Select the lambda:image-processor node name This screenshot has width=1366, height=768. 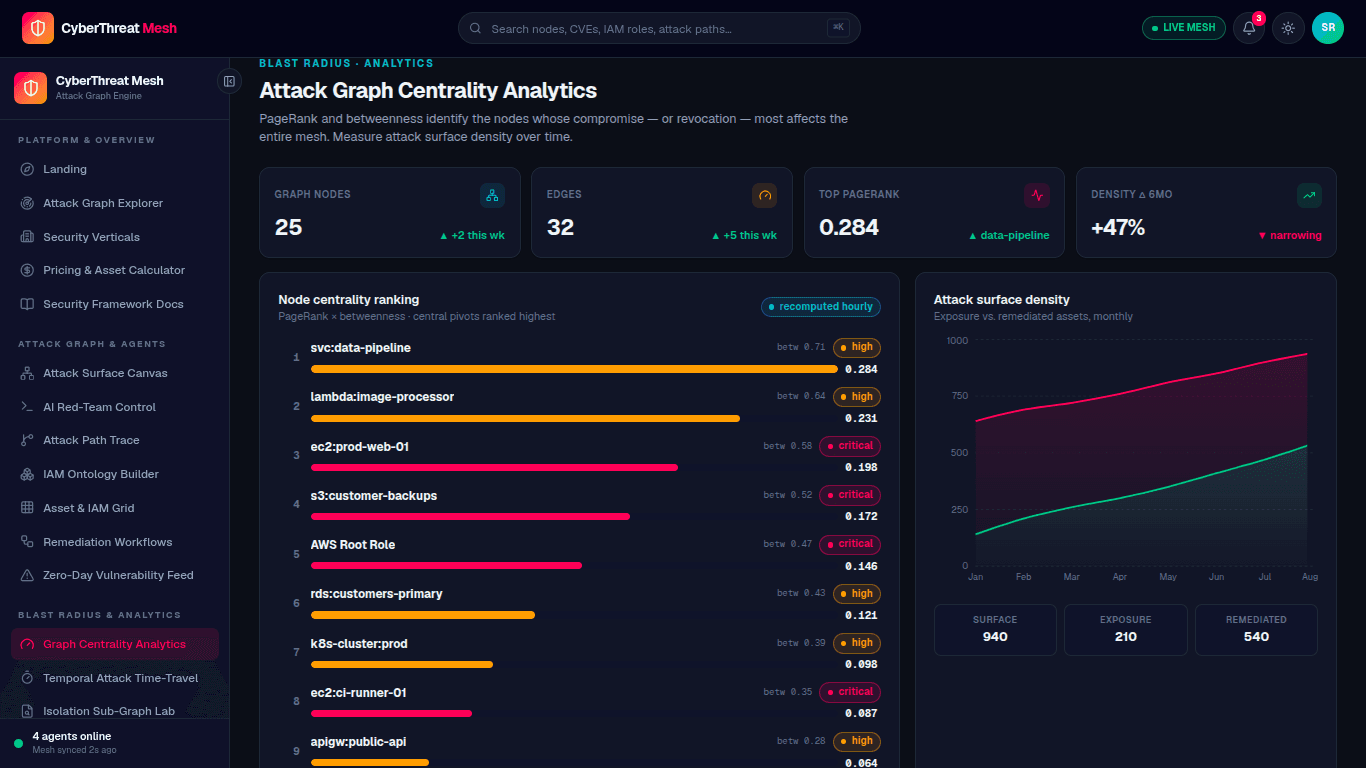click(382, 397)
